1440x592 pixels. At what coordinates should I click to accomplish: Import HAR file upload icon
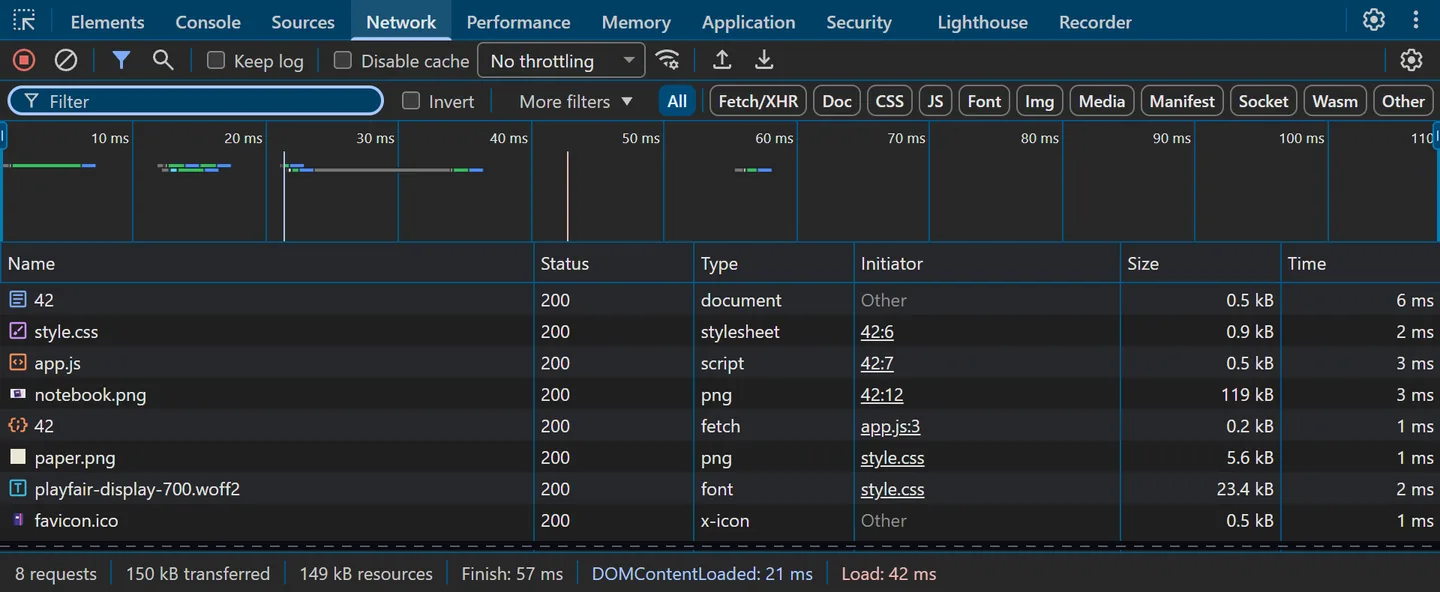tap(722, 60)
